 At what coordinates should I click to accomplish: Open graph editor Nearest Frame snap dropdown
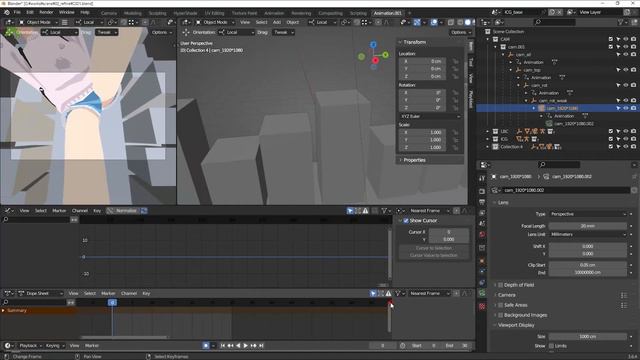point(429,211)
